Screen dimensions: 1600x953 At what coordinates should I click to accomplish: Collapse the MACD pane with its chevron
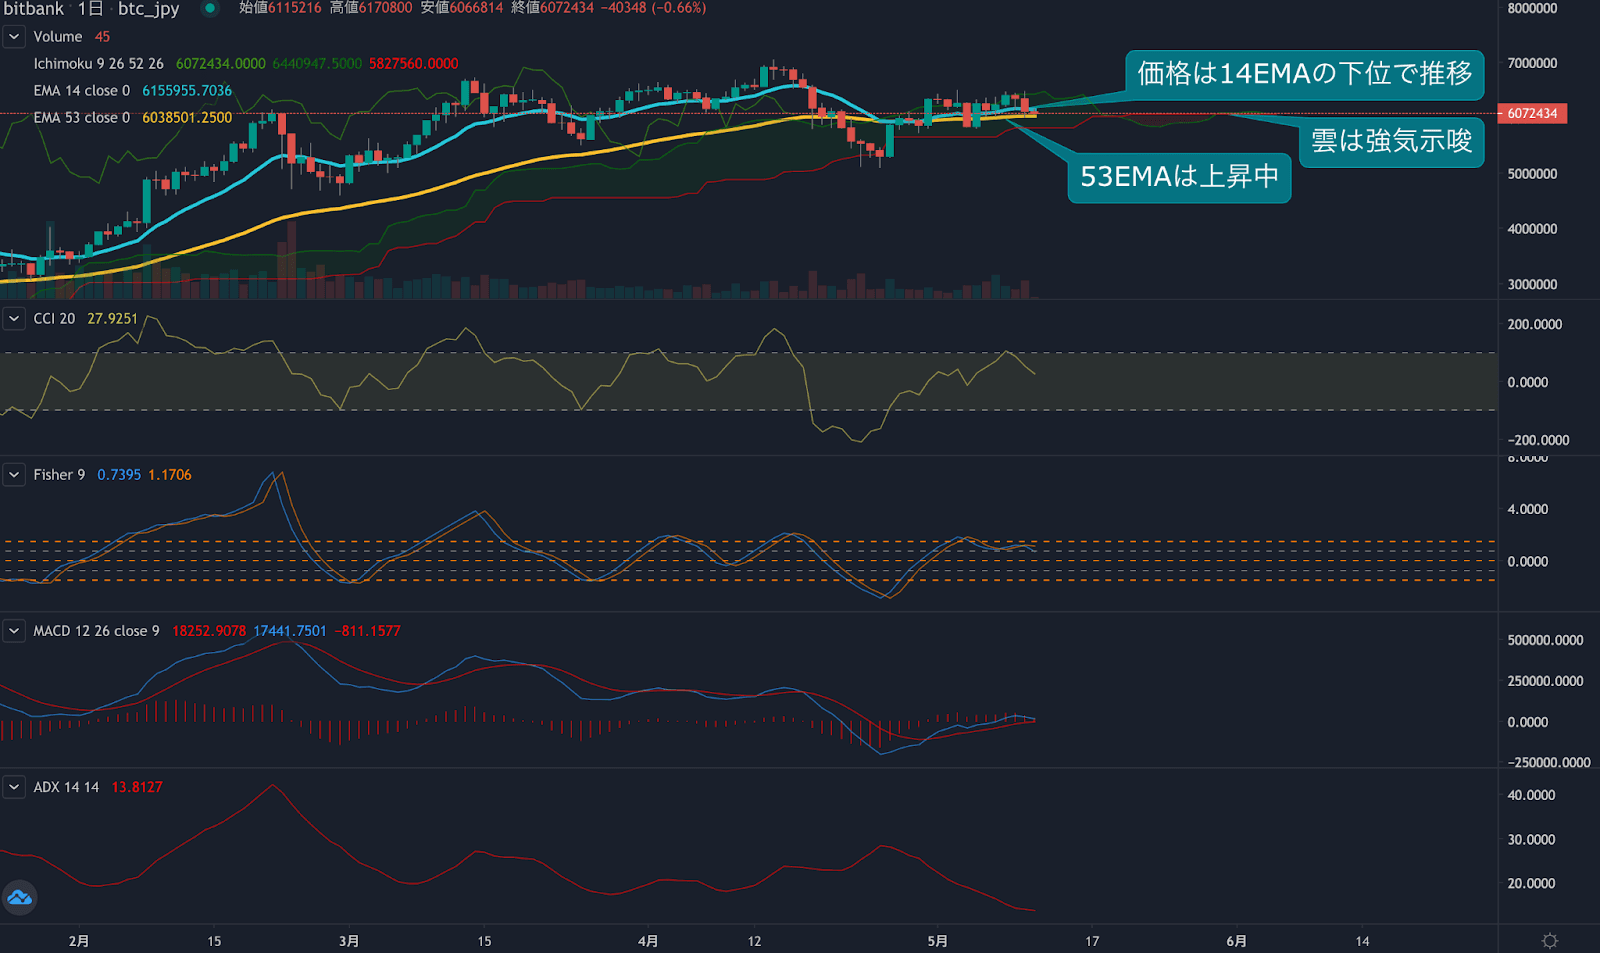(14, 630)
